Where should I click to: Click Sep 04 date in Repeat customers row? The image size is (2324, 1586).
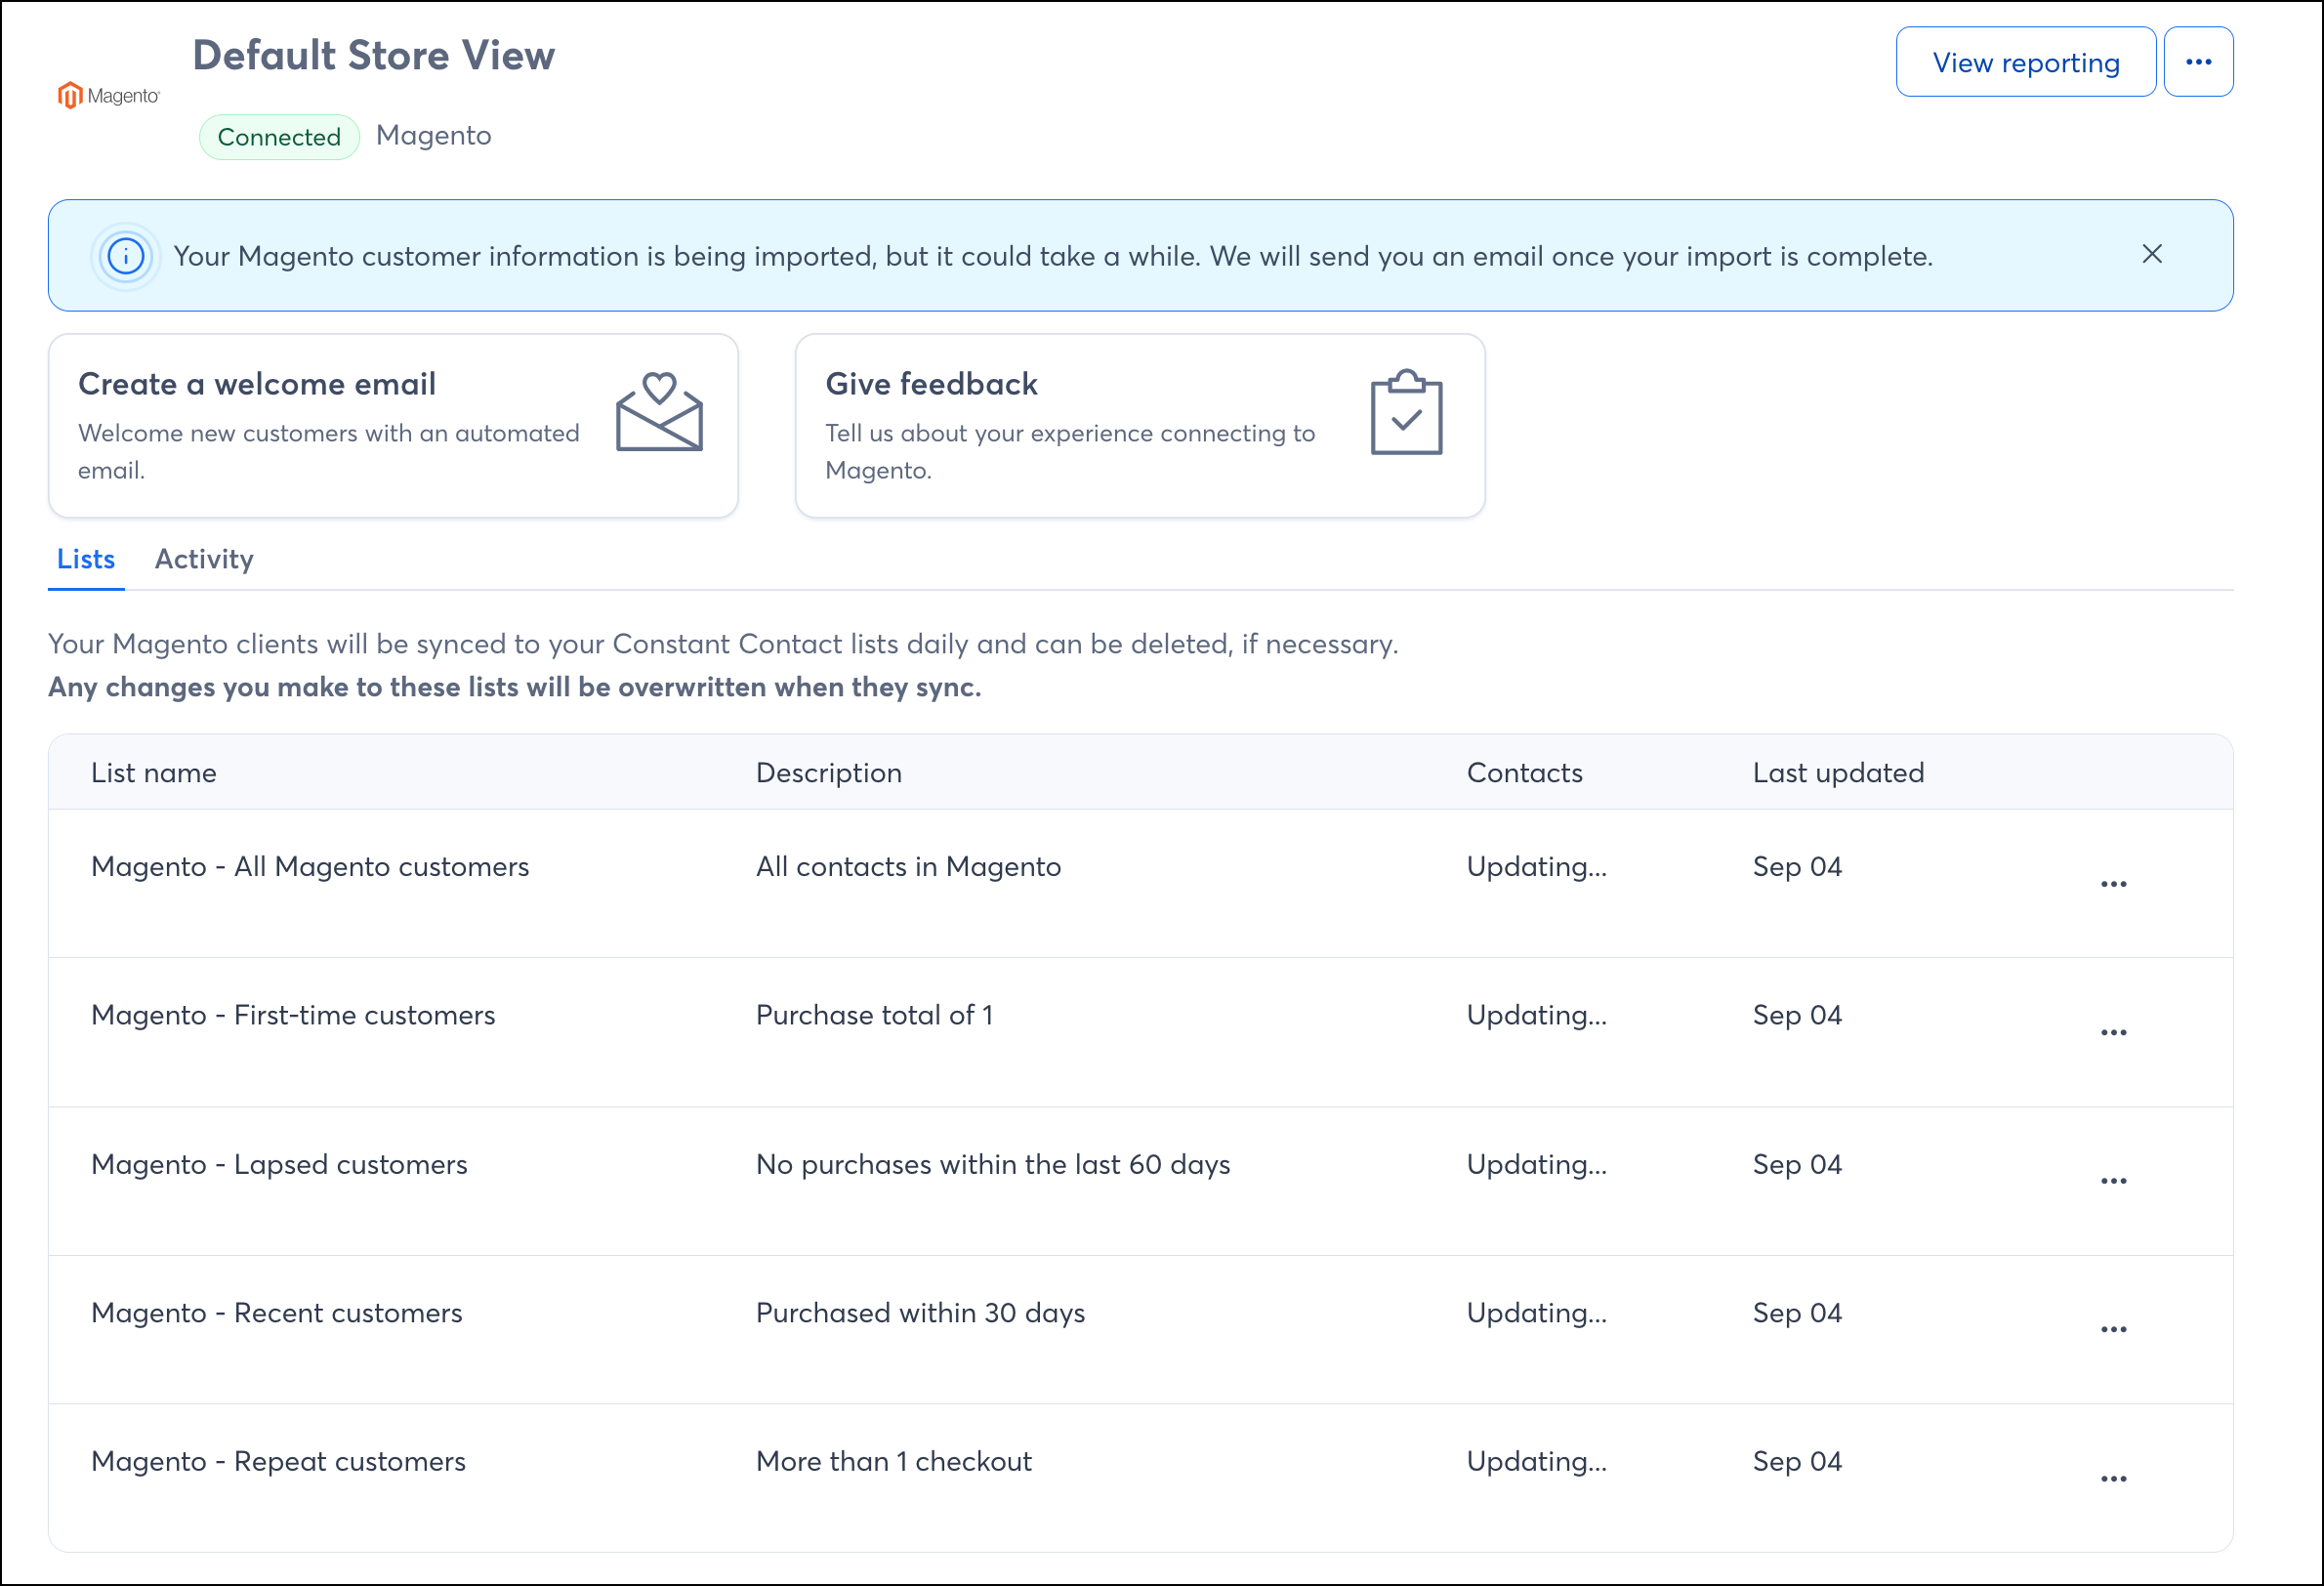[x=1797, y=1461]
